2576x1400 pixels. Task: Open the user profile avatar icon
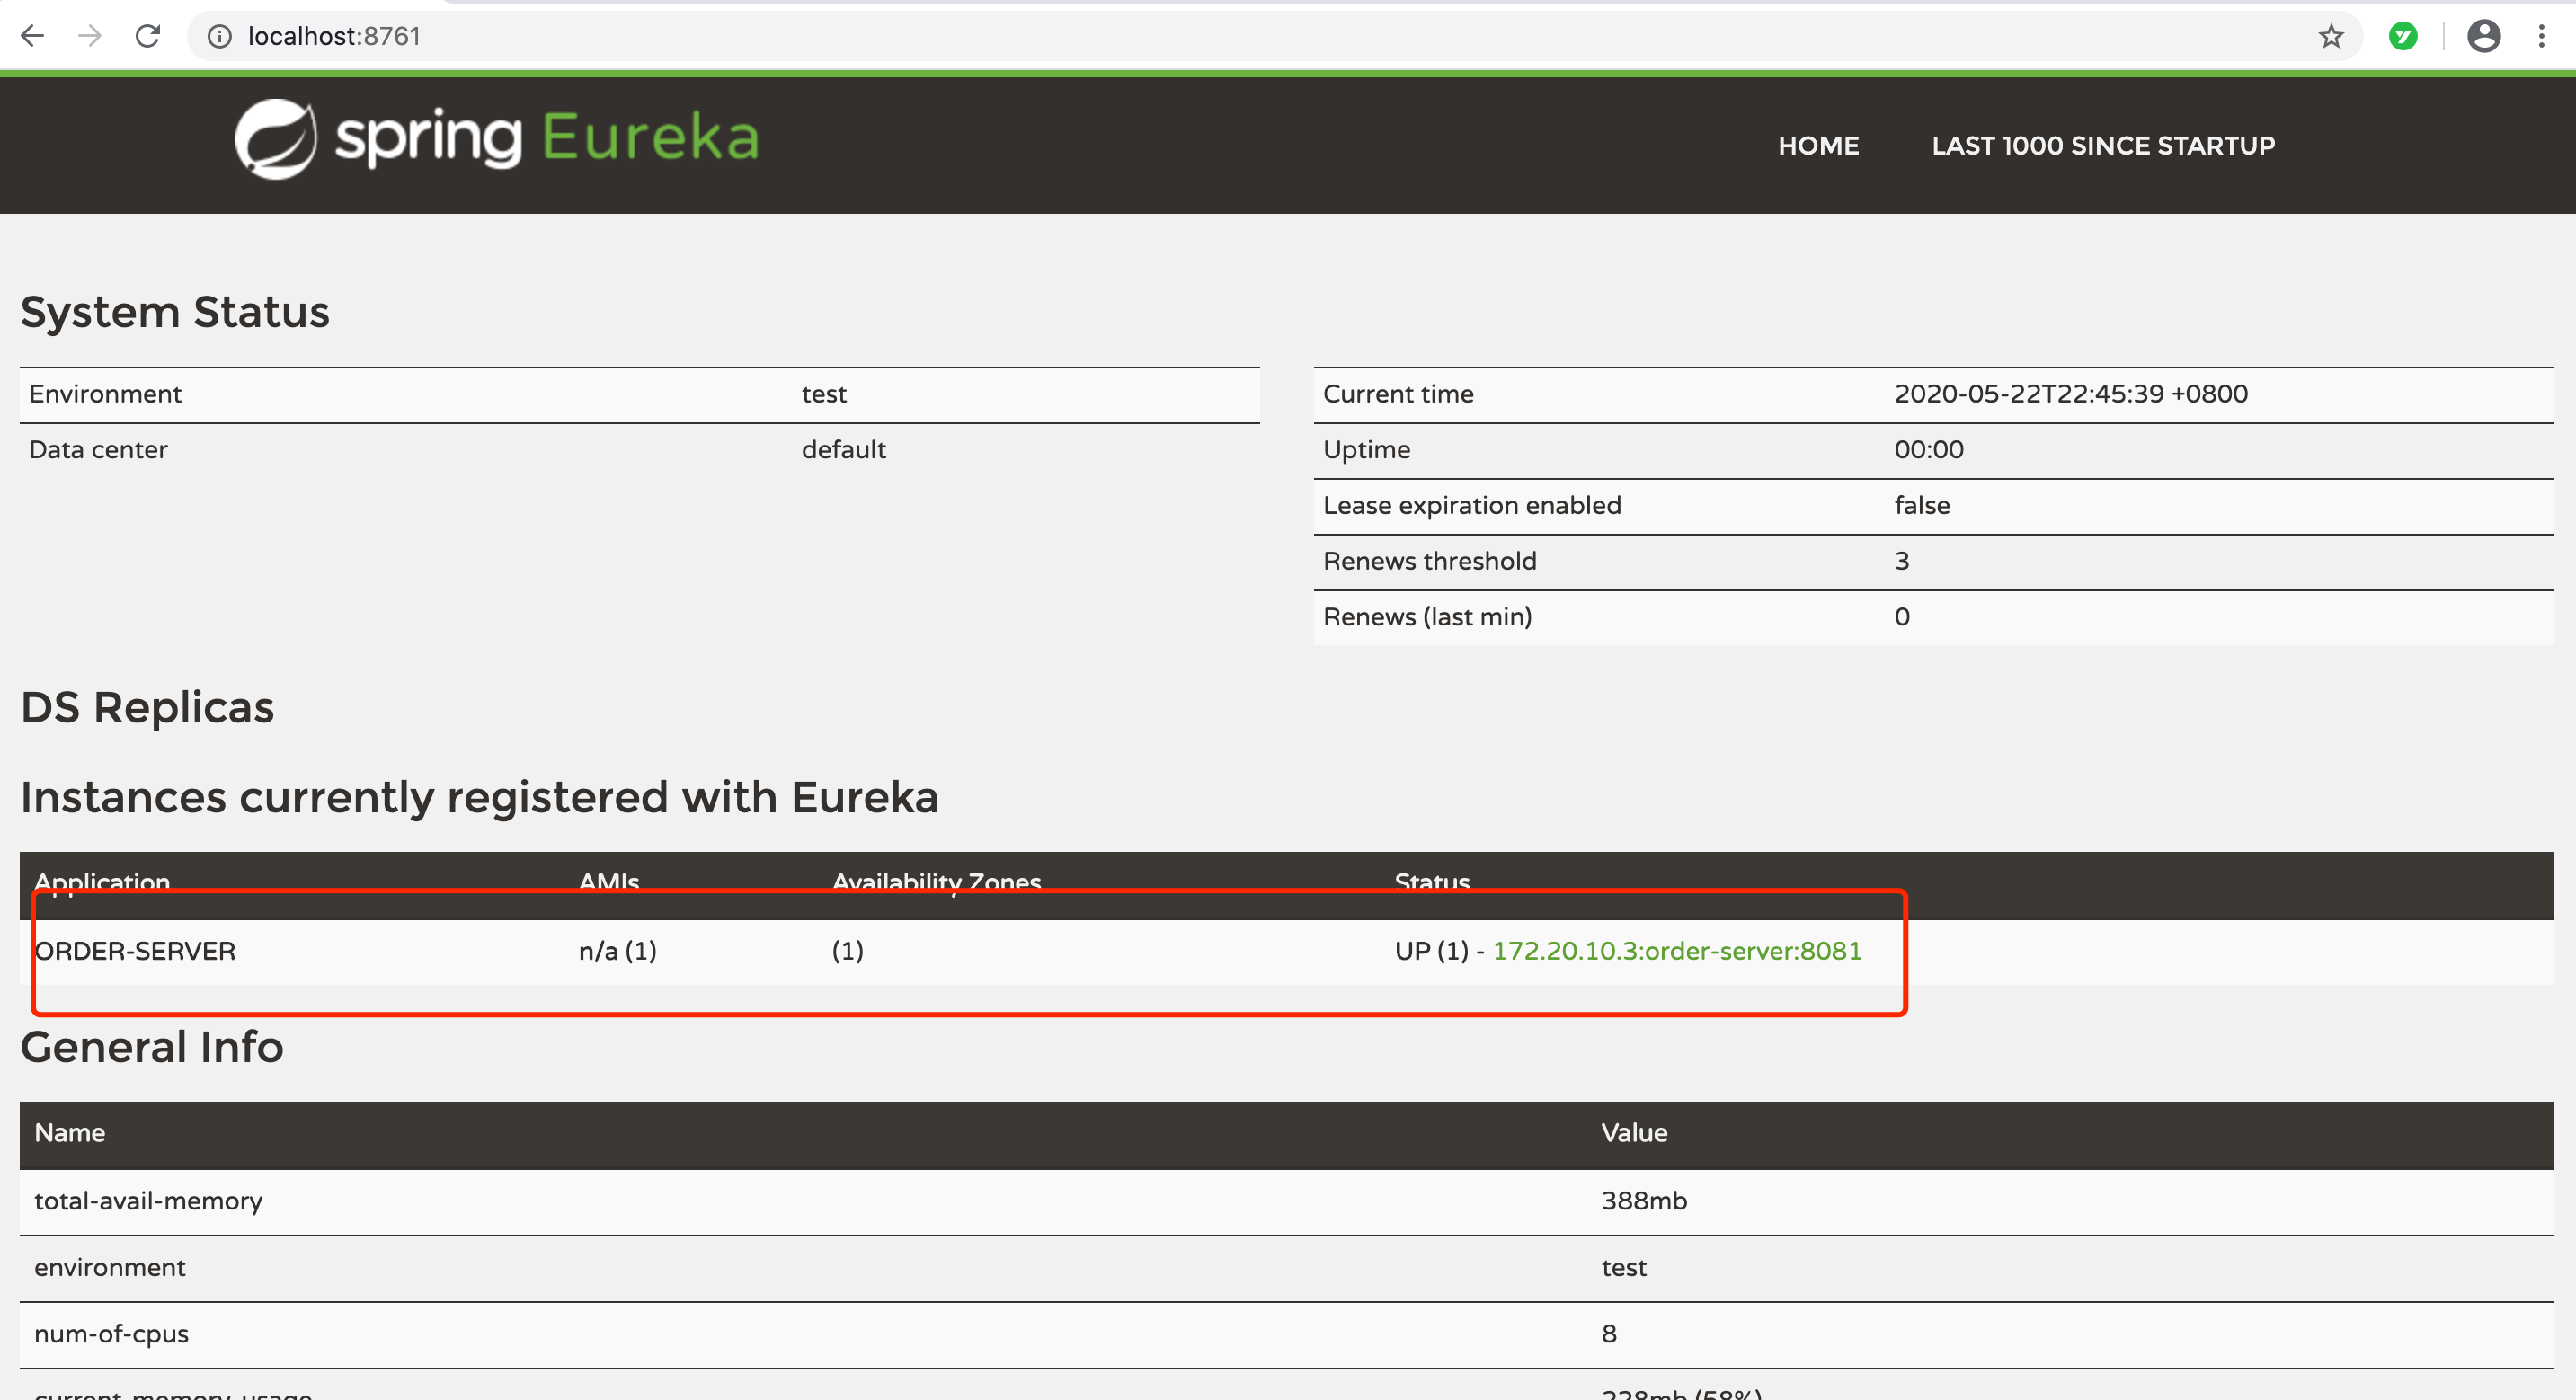[2484, 36]
